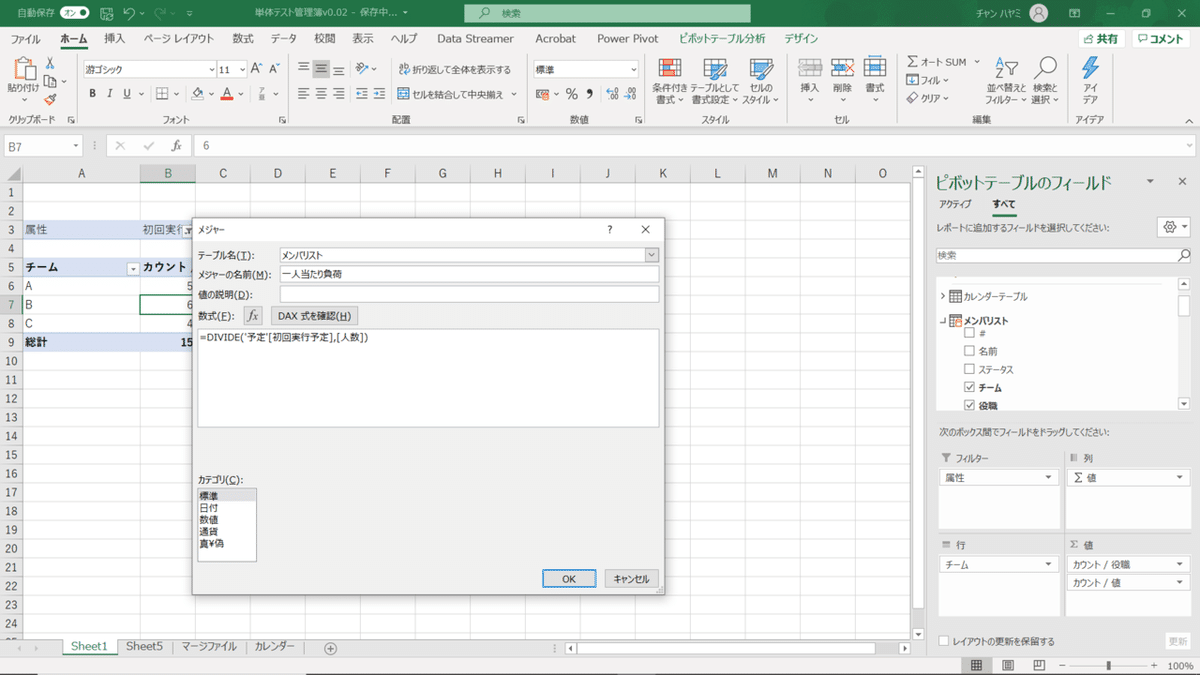Click the Format Painter brush icon
The width and height of the screenshot is (1200, 675).
pyautogui.click(x=49, y=99)
